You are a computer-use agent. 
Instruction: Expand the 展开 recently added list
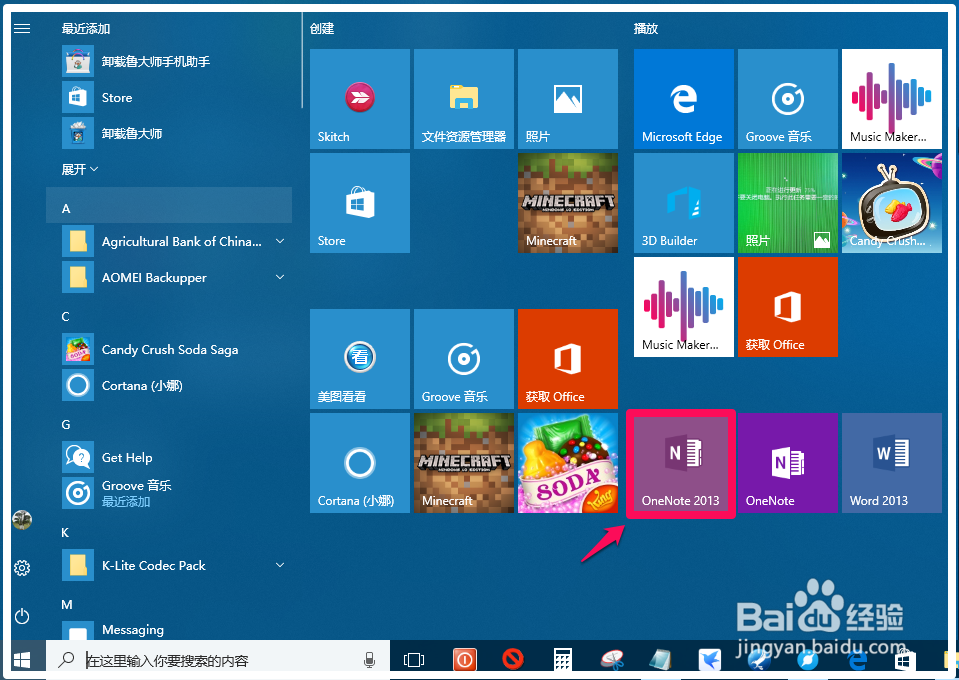coord(80,169)
